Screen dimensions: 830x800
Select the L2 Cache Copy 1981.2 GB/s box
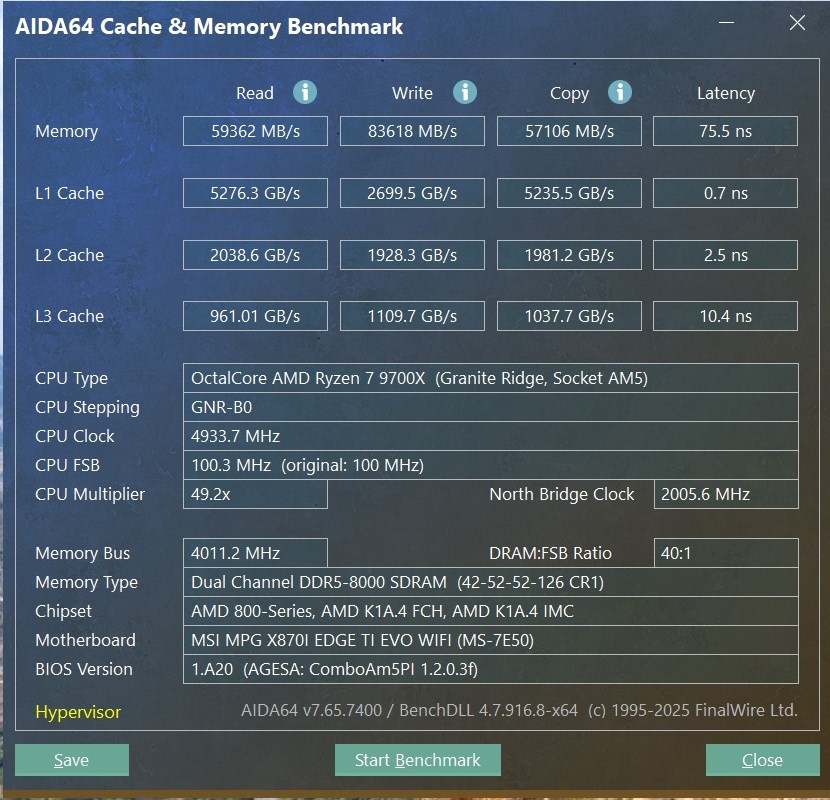pyautogui.click(x=569, y=255)
